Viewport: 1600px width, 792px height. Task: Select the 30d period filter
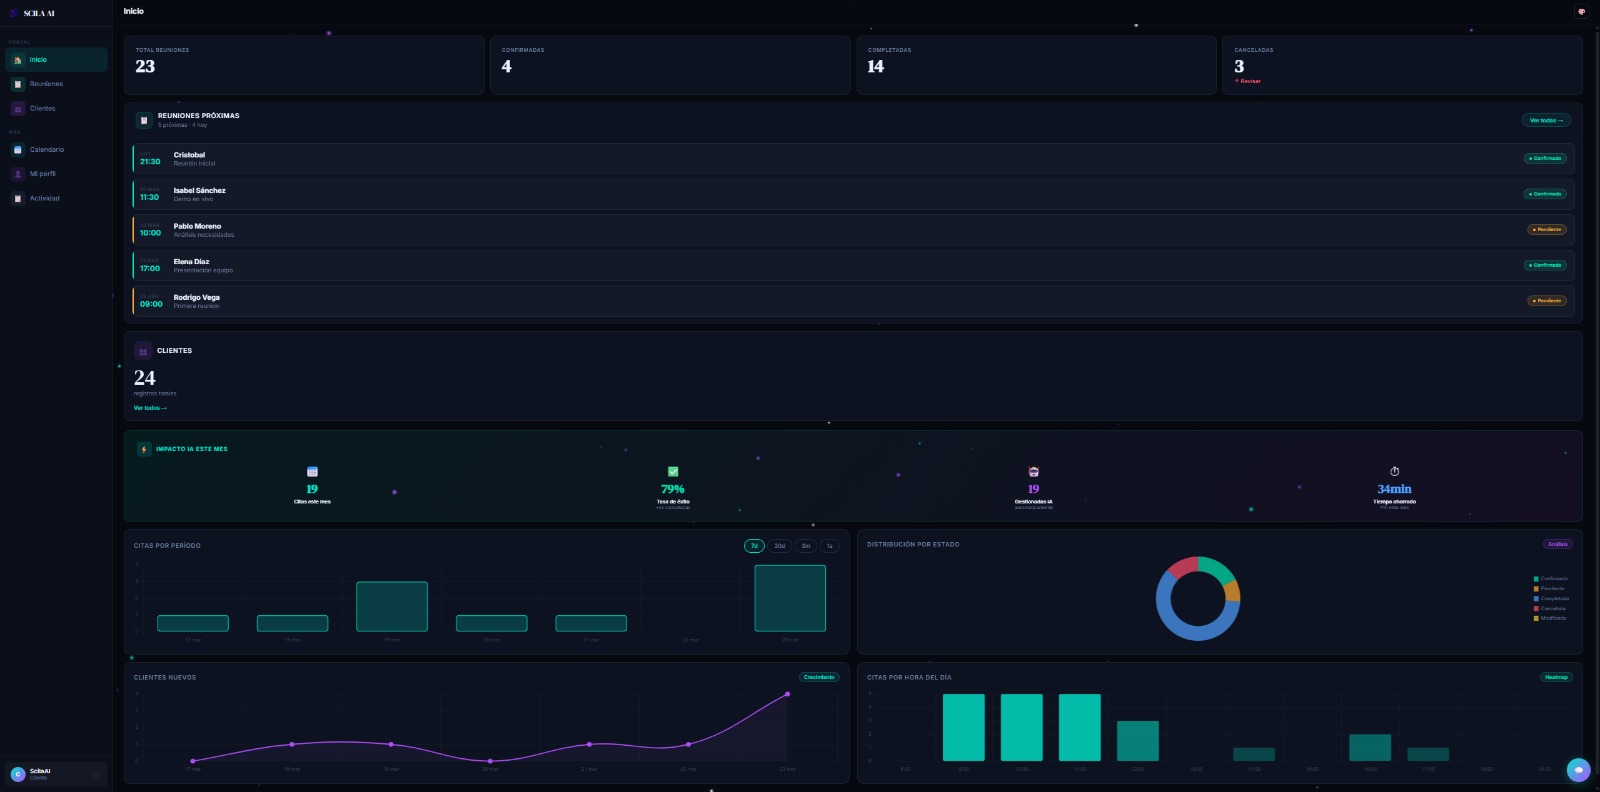click(780, 546)
